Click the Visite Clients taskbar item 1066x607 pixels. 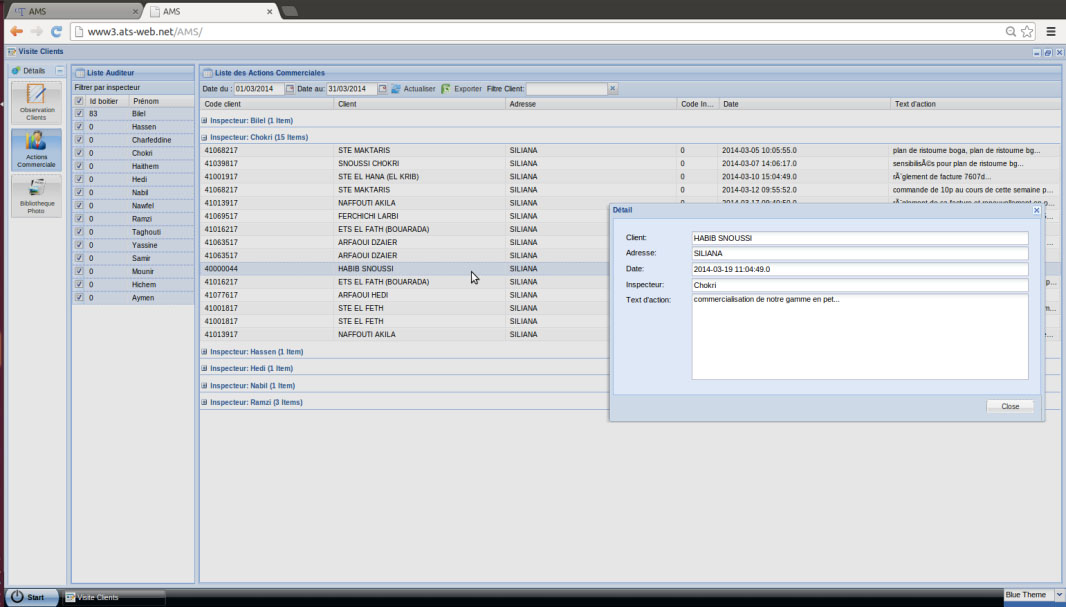tap(112, 597)
